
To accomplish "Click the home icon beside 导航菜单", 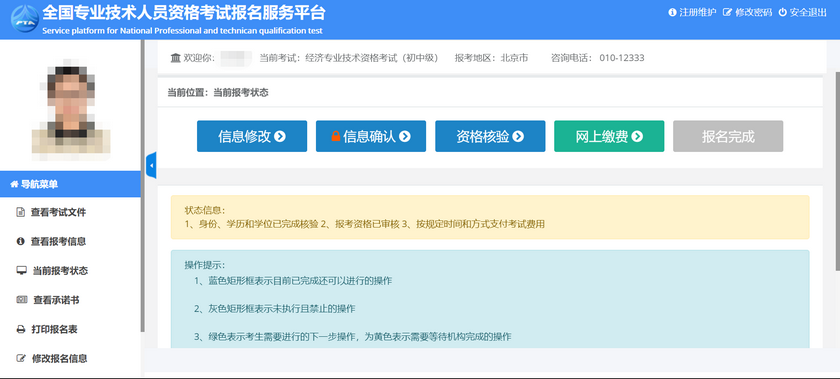I will (14, 184).
